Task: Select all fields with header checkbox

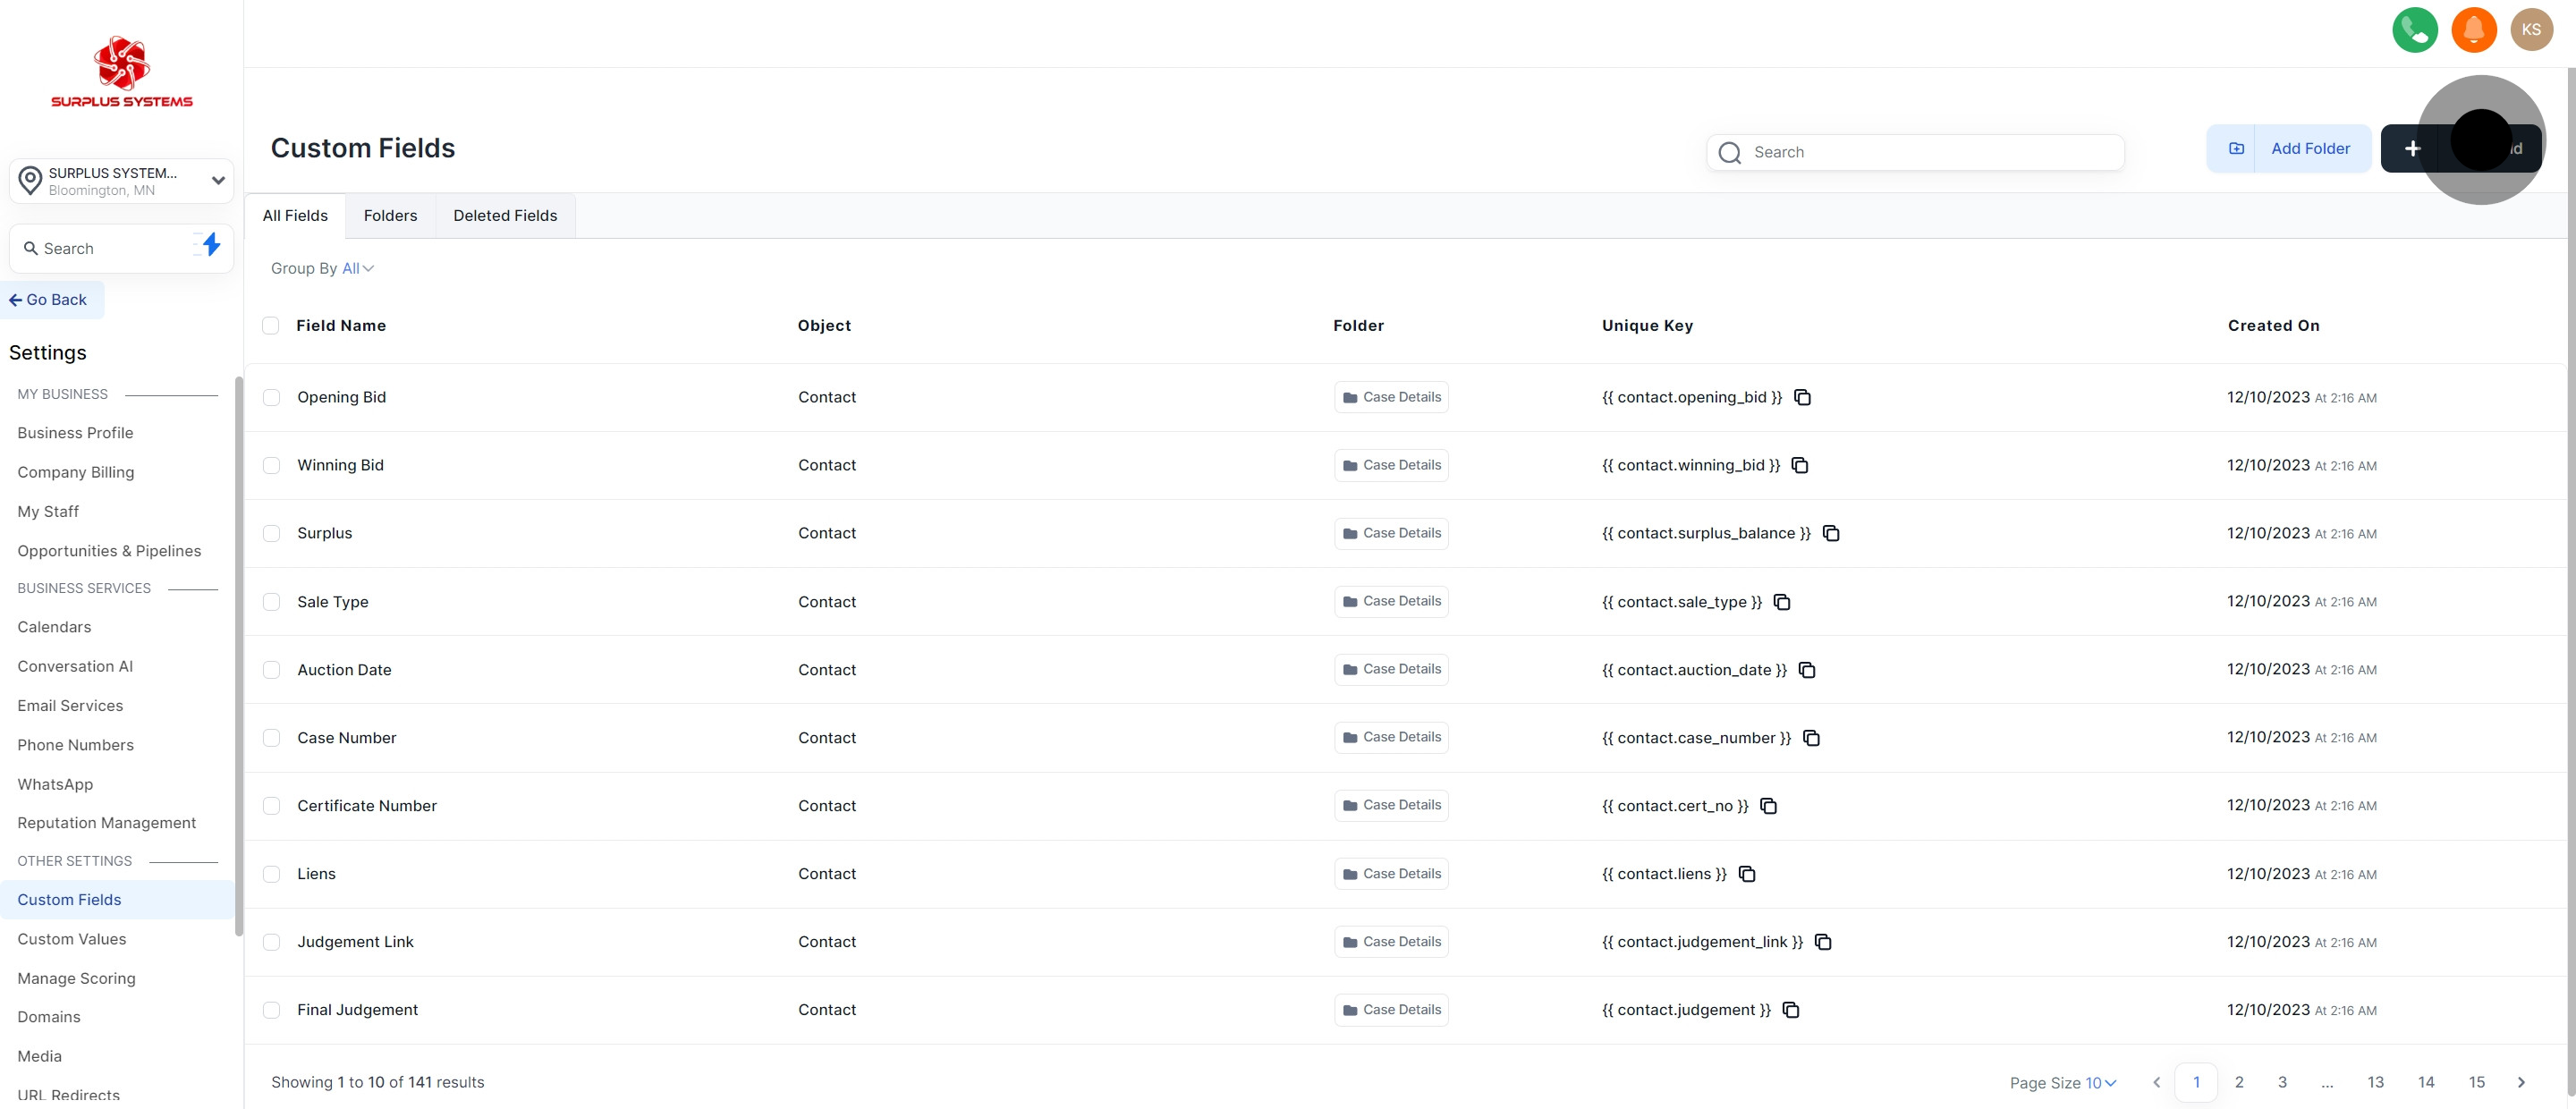Action: click(x=270, y=326)
